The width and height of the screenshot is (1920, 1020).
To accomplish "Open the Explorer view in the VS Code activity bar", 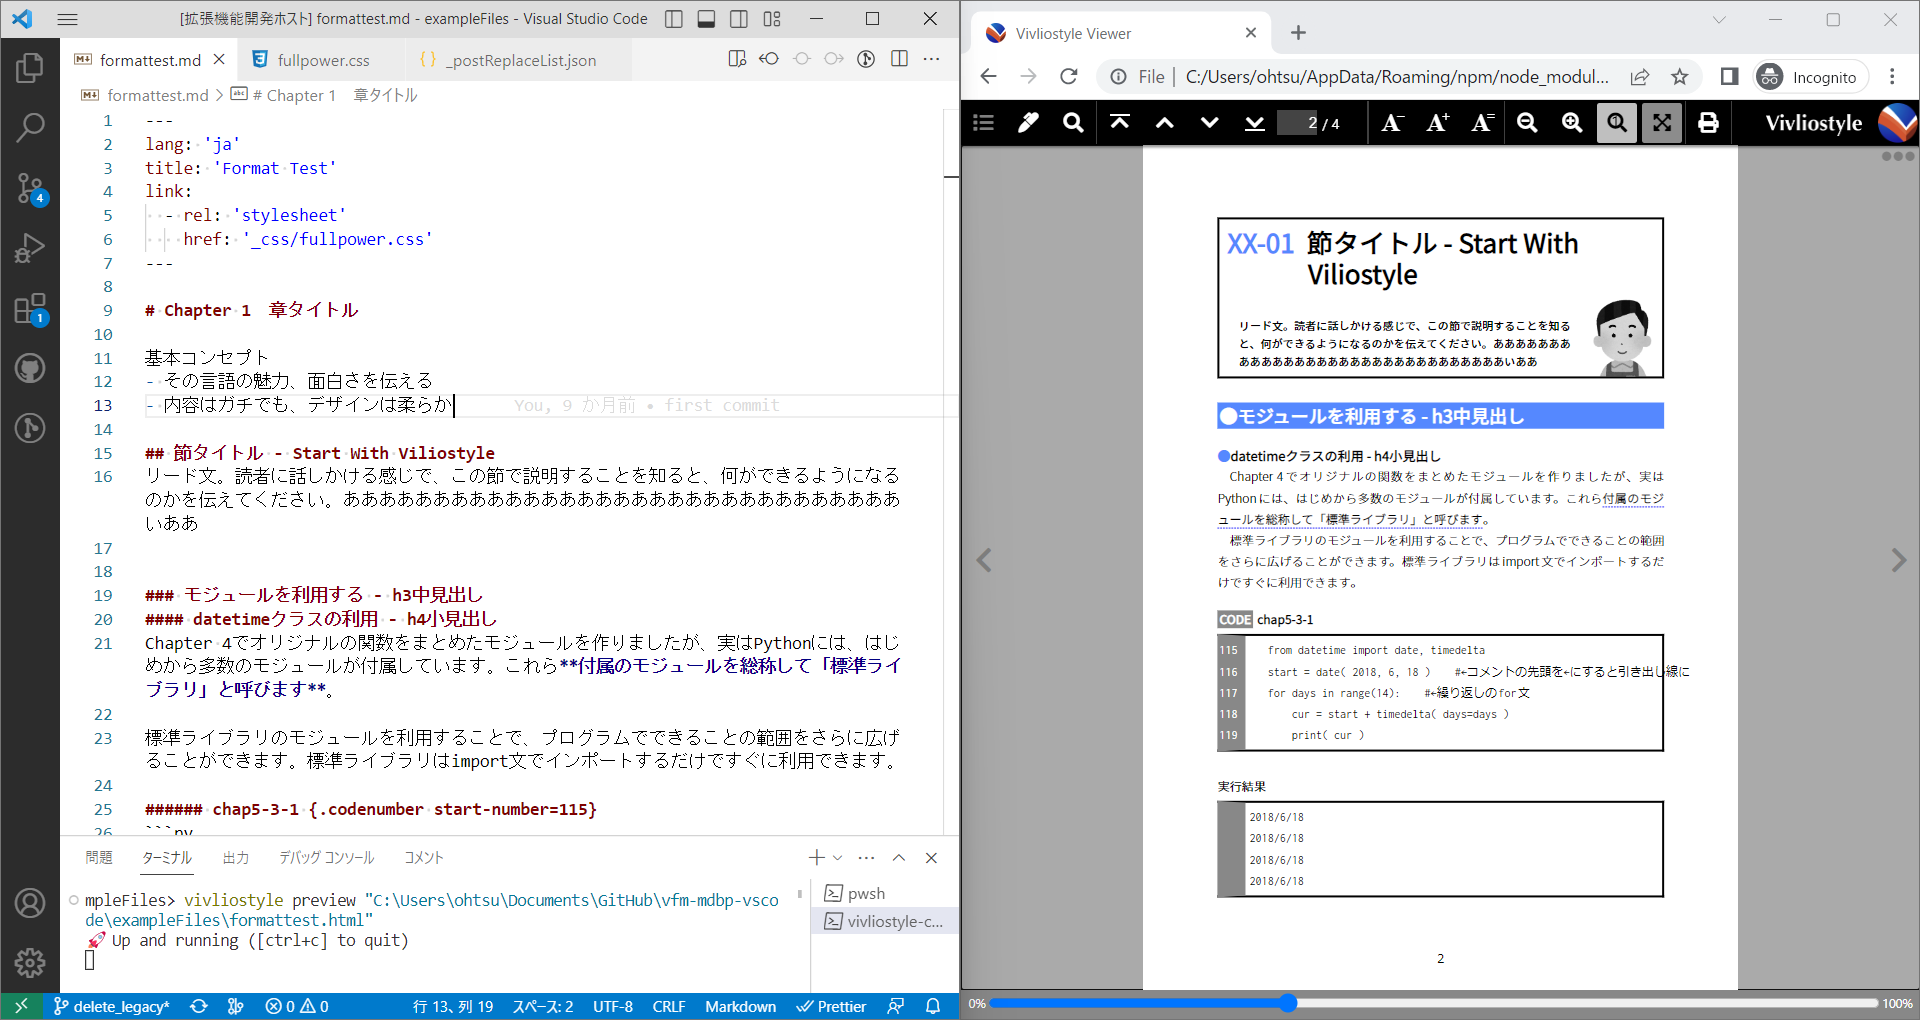I will (x=30, y=68).
